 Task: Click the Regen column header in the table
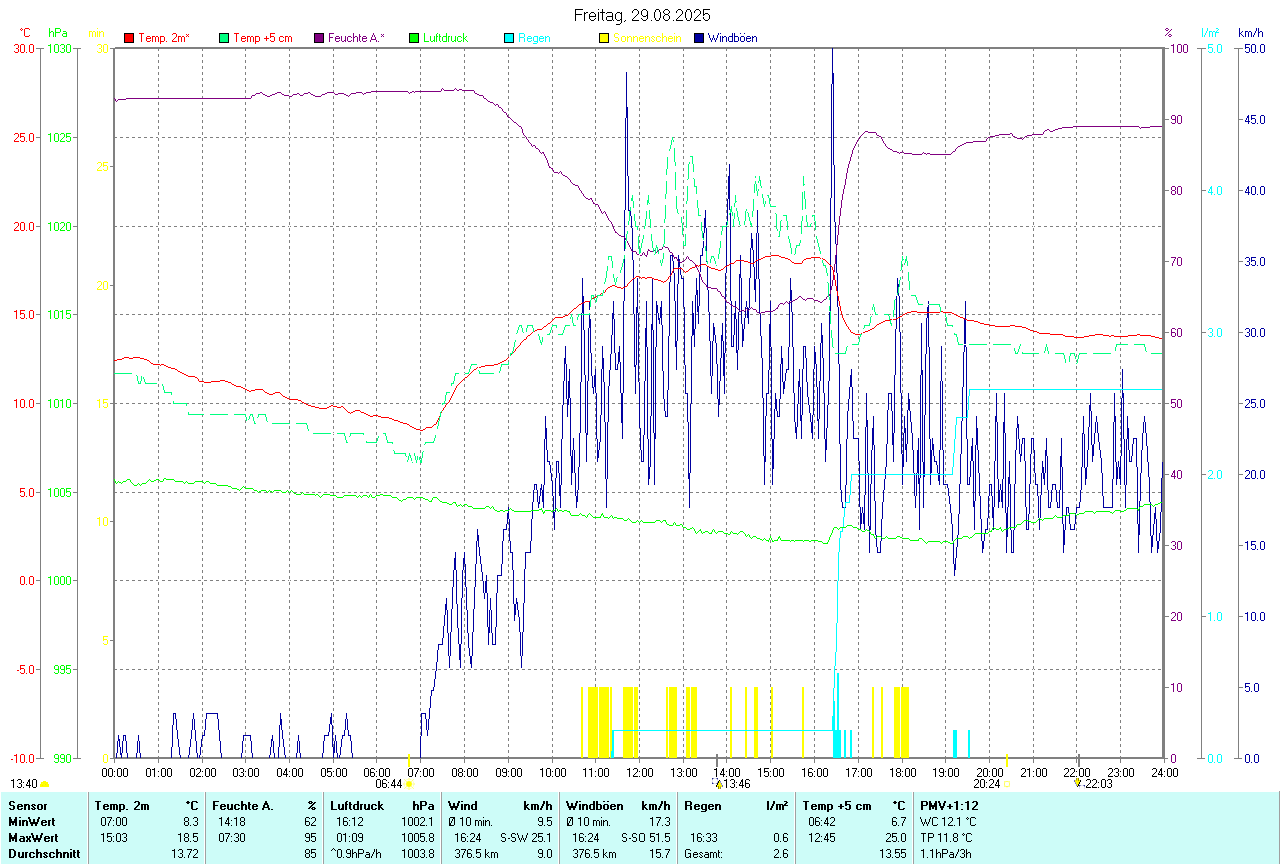702,805
